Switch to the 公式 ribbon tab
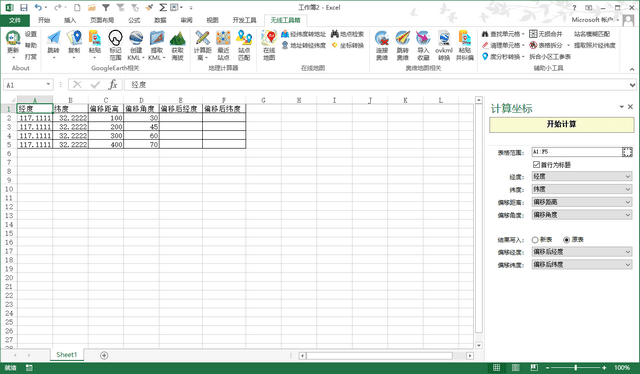 tap(134, 20)
